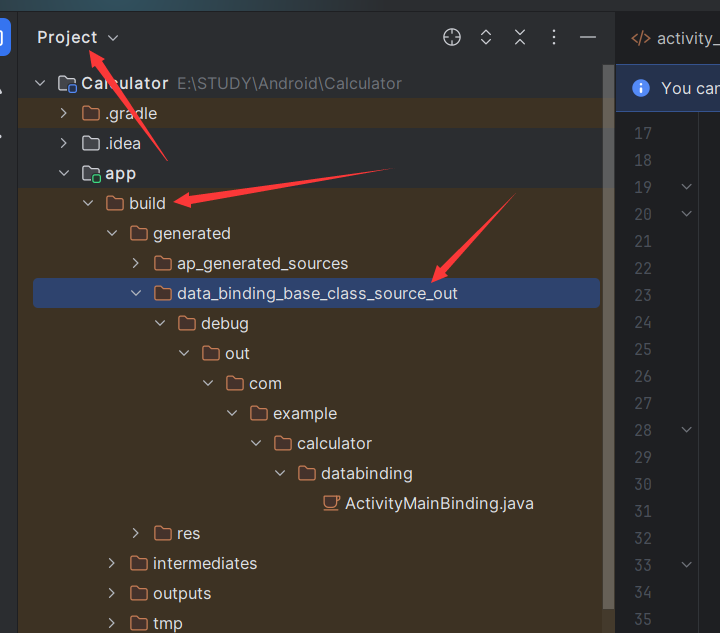Select the res folder label
Image resolution: width=720 pixels, height=633 pixels.
[188, 533]
